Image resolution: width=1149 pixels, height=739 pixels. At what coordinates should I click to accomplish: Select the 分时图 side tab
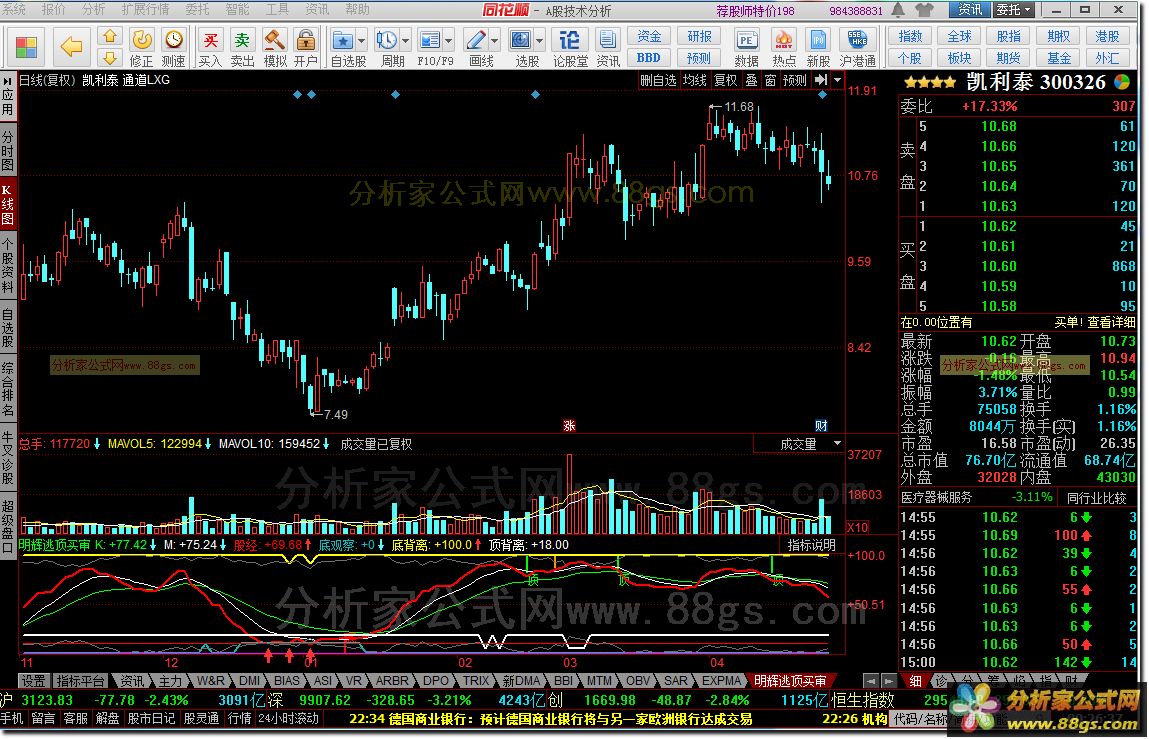point(7,150)
